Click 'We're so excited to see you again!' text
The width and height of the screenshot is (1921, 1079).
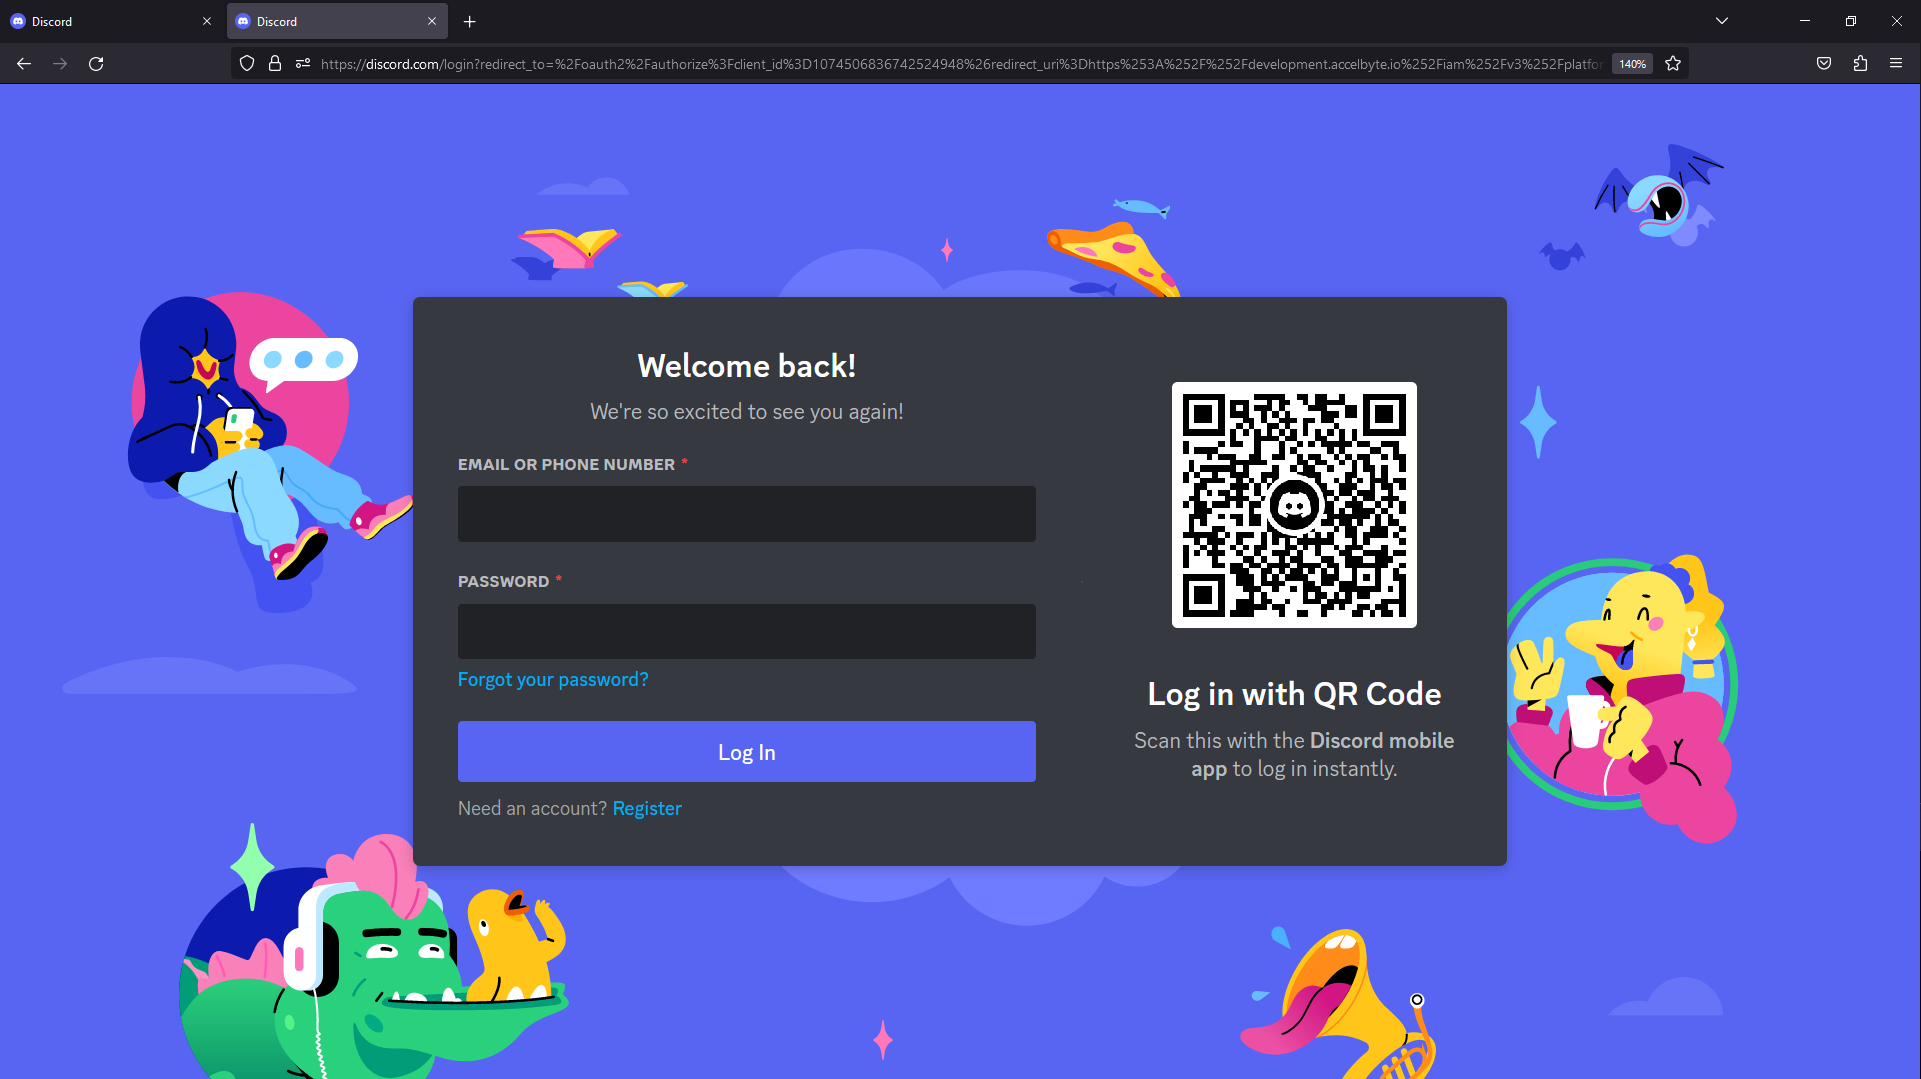[x=747, y=412]
